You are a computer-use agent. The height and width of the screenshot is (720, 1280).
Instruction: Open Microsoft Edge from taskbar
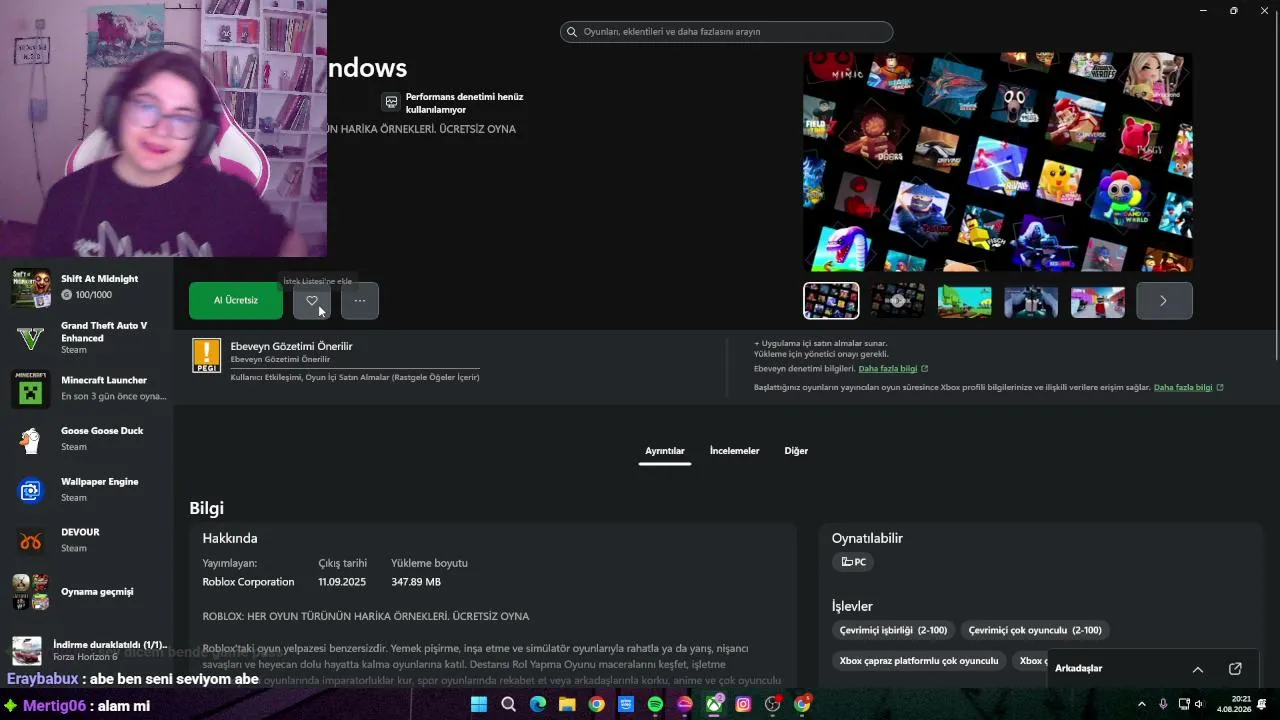[538, 705]
